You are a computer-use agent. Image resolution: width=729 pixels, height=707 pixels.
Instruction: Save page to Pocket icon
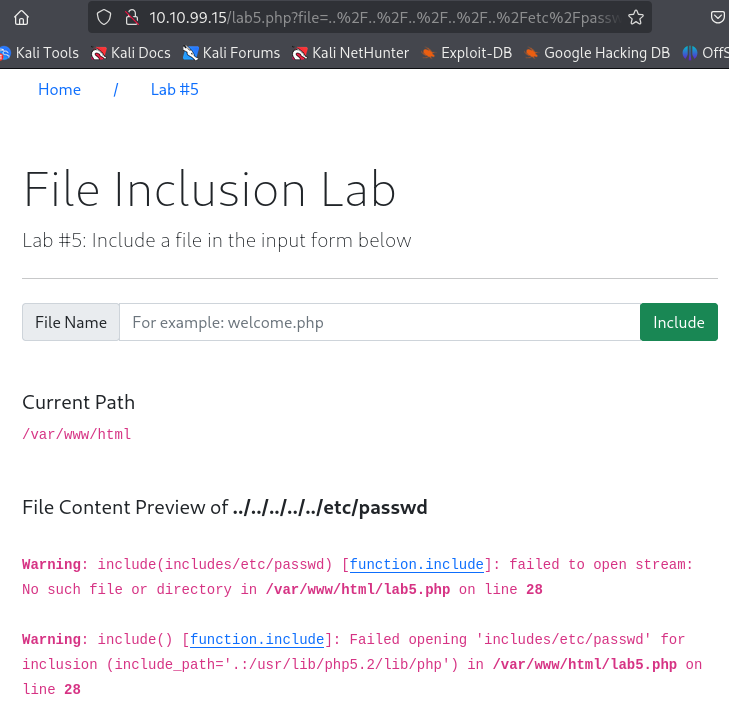[x=718, y=18]
